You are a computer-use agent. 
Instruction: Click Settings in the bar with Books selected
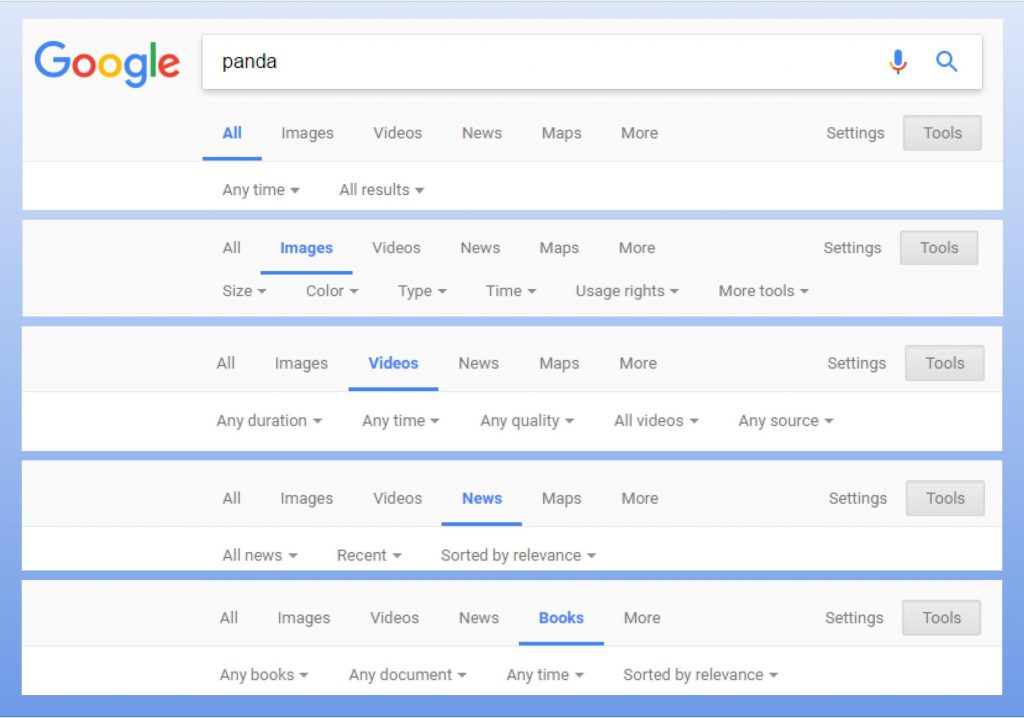click(x=854, y=618)
